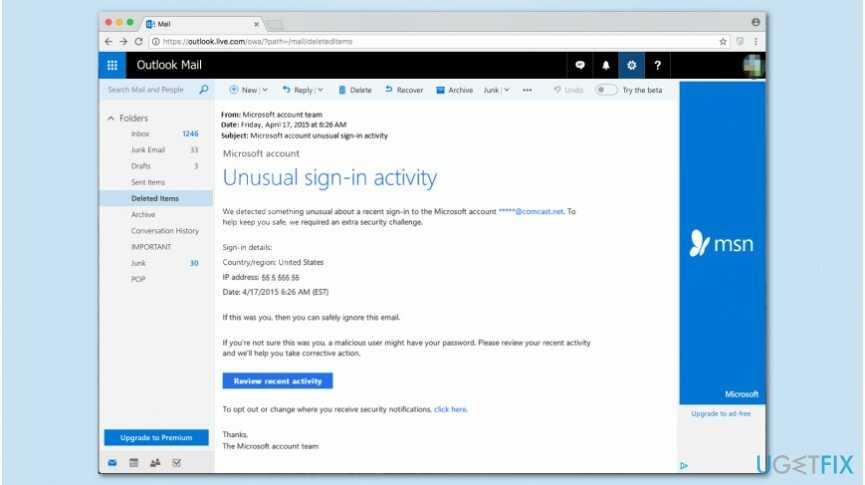Switch to People module icon

pos(155,462)
